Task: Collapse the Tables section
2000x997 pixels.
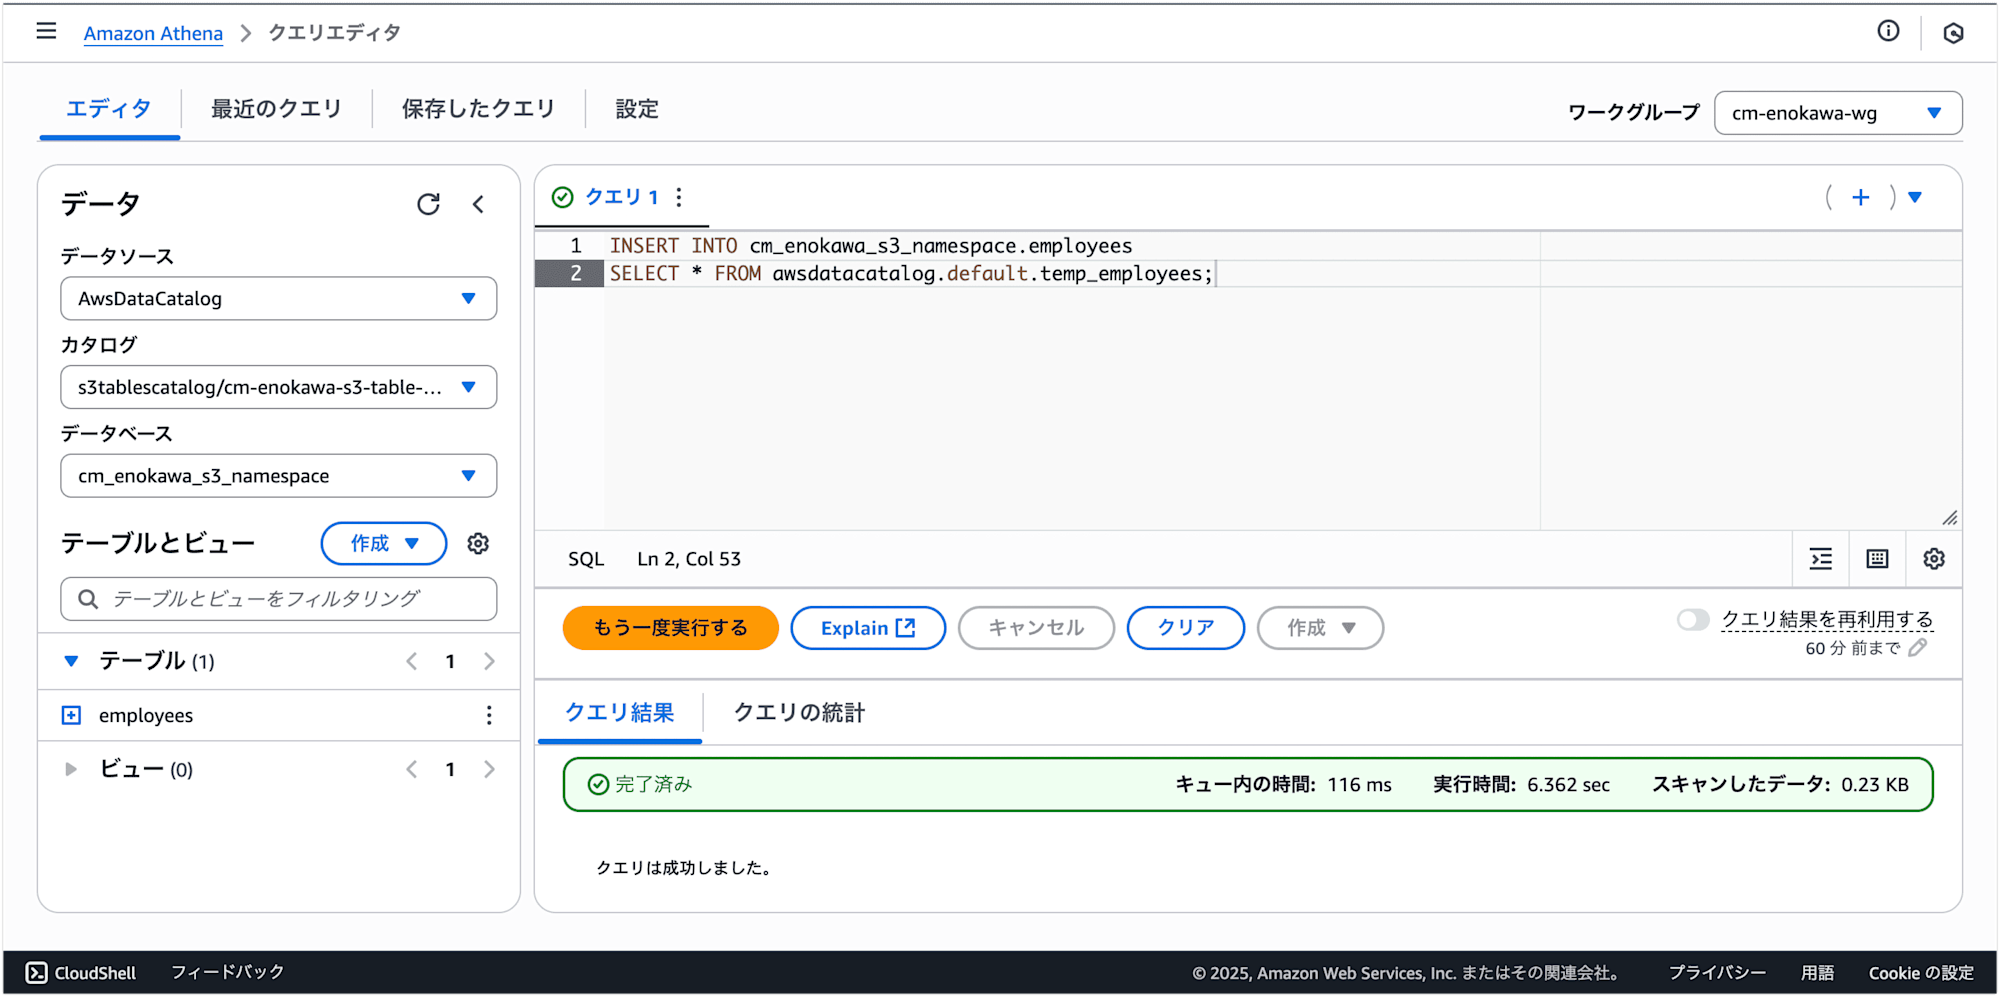Action: pyautogui.click(x=71, y=661)
